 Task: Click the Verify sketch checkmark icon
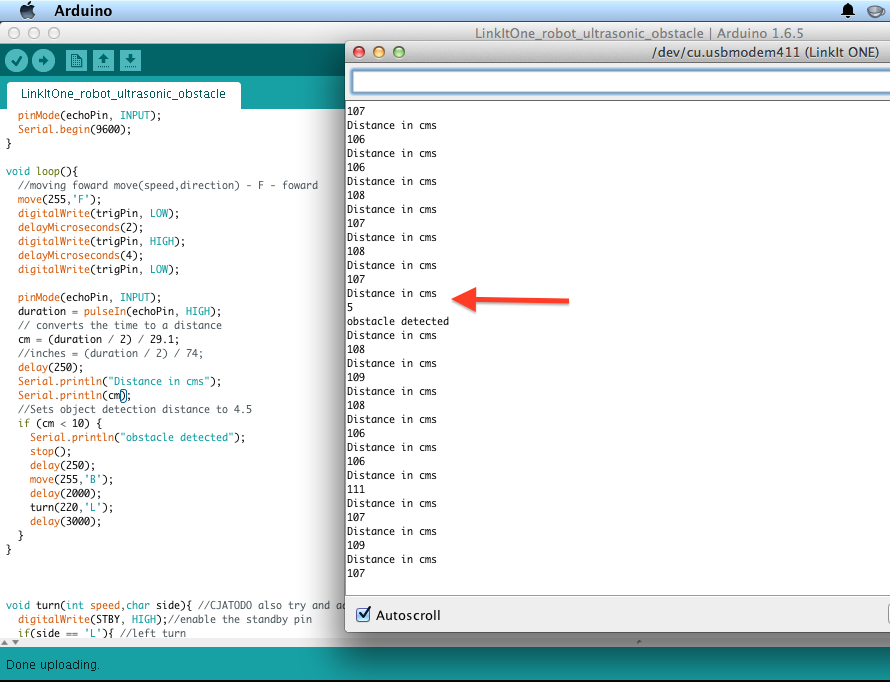coord(16,61)
